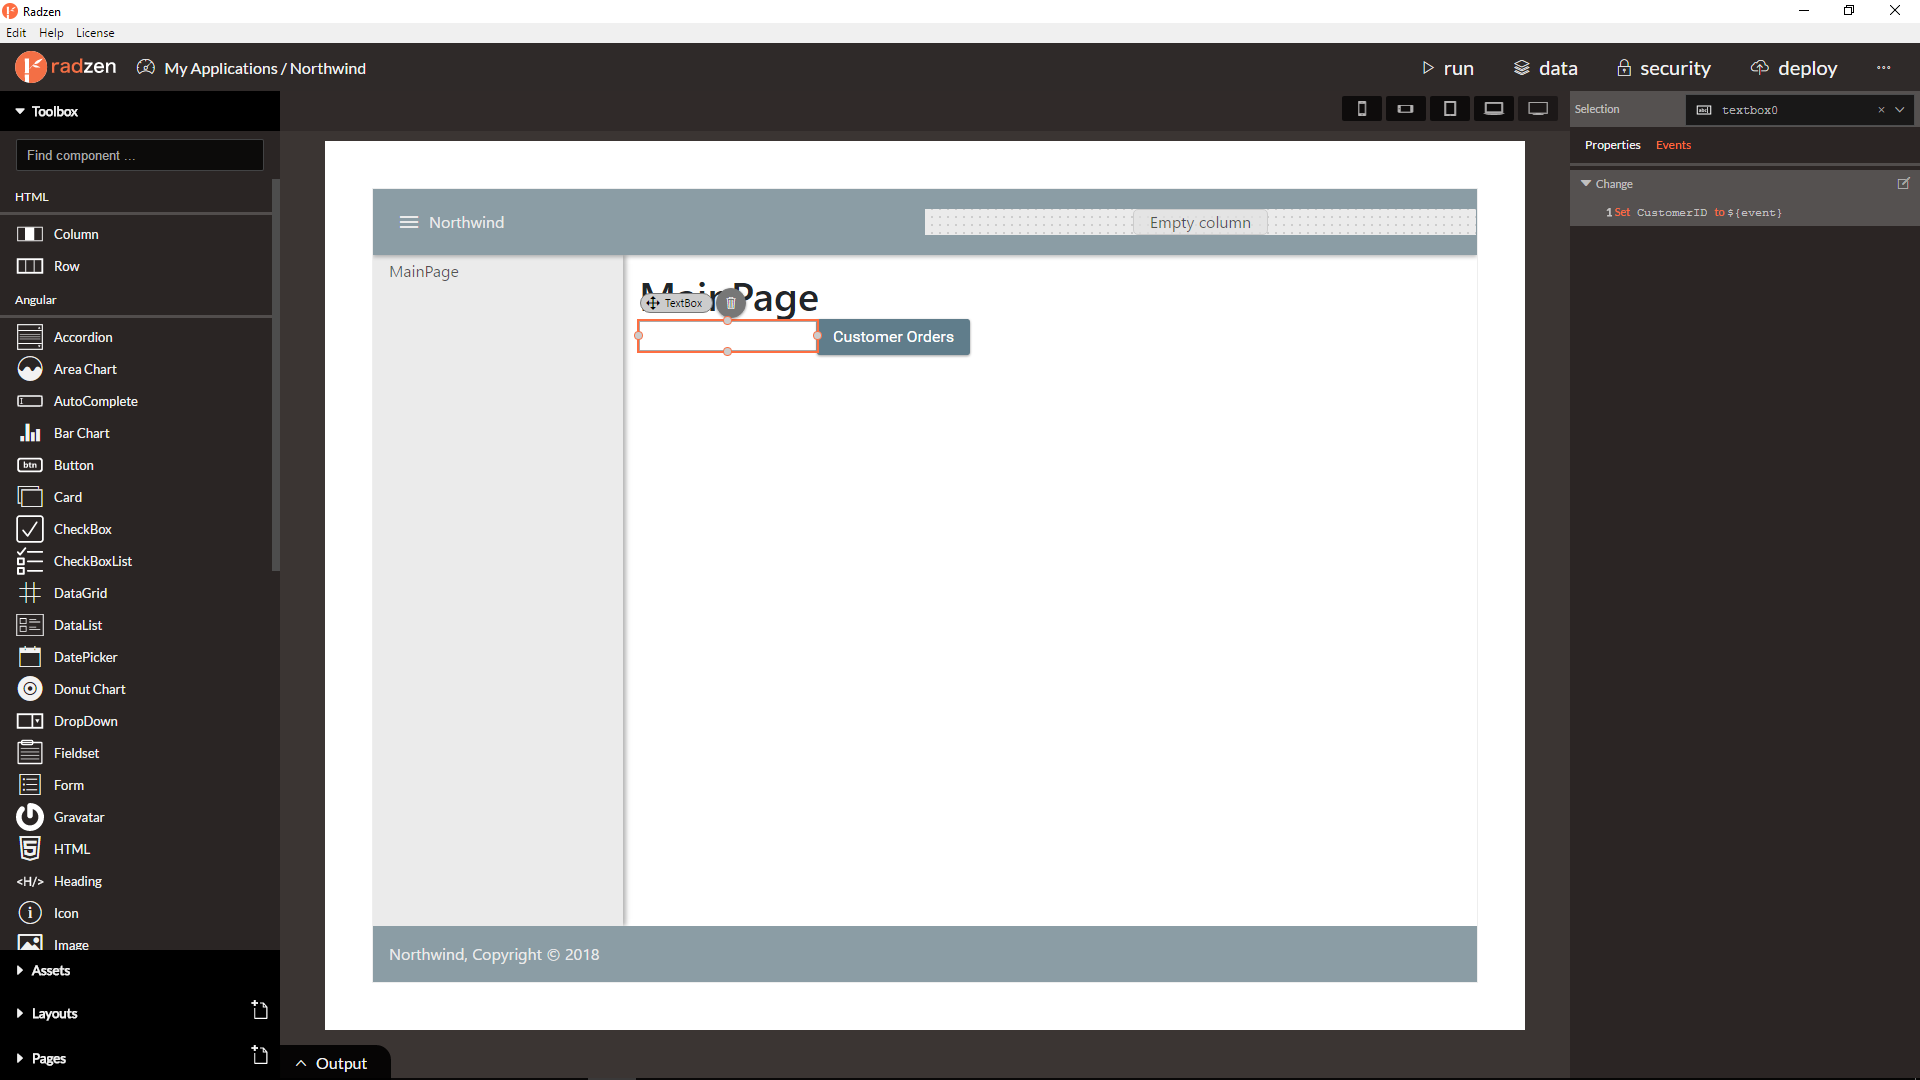
Task: Deploy the application
Action: click(x=1794, y=68)
